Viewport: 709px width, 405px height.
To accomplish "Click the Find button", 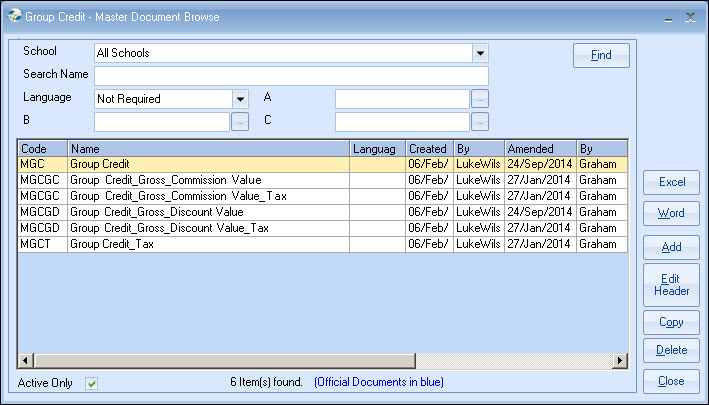I will tap(601, 55).
